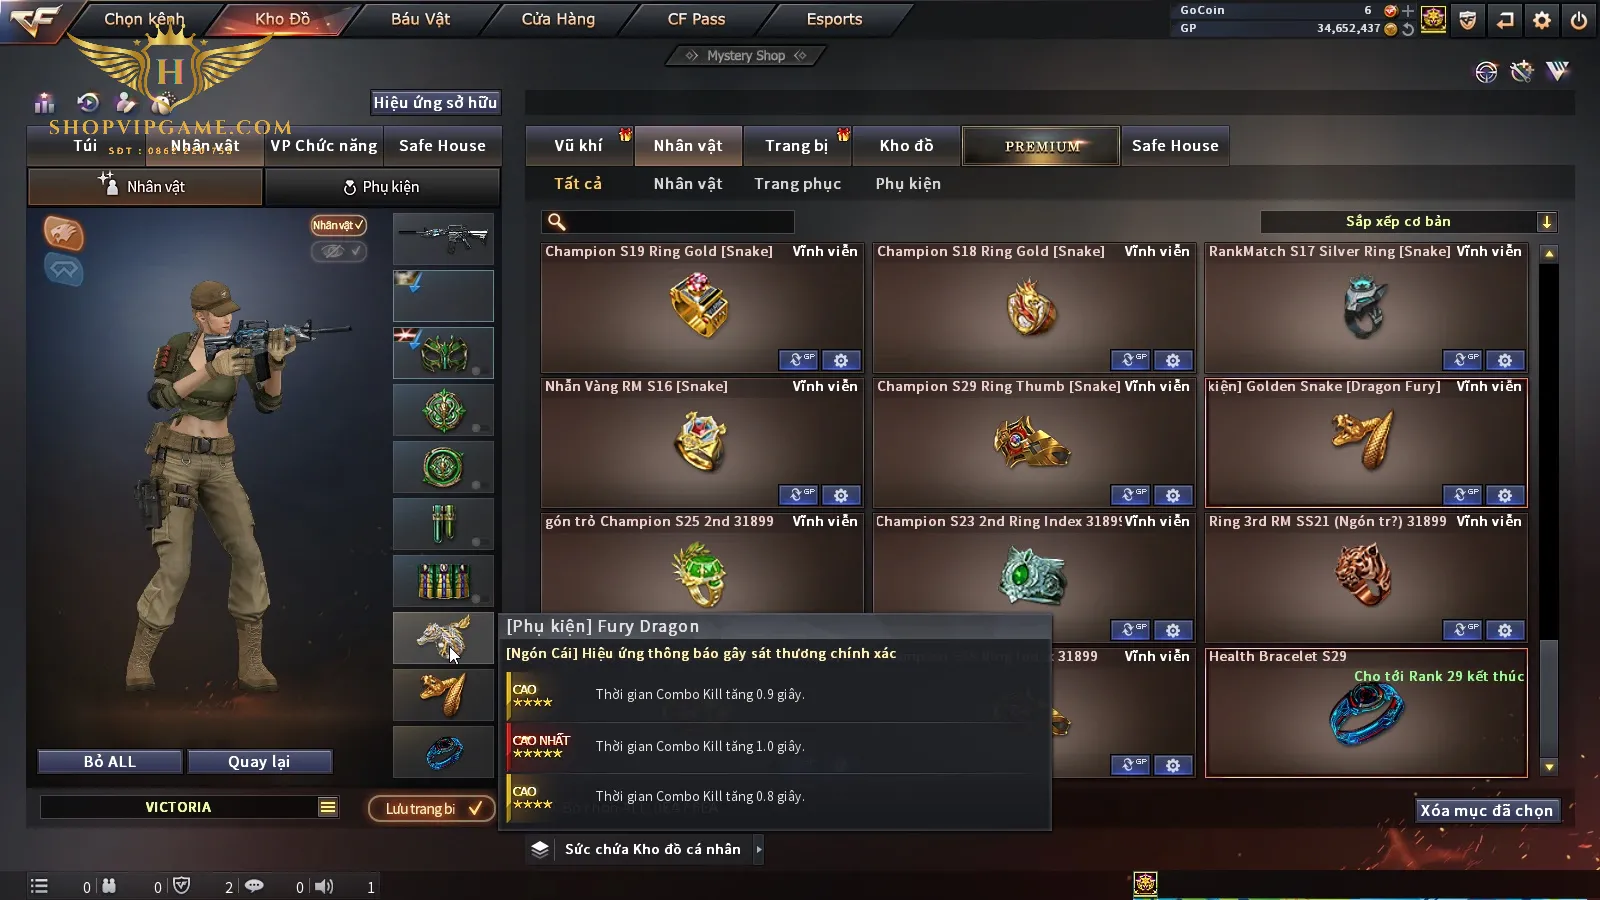Switch to the Trang bị tab
This screenshot has width=1600, height=900.
click(796, 146)
